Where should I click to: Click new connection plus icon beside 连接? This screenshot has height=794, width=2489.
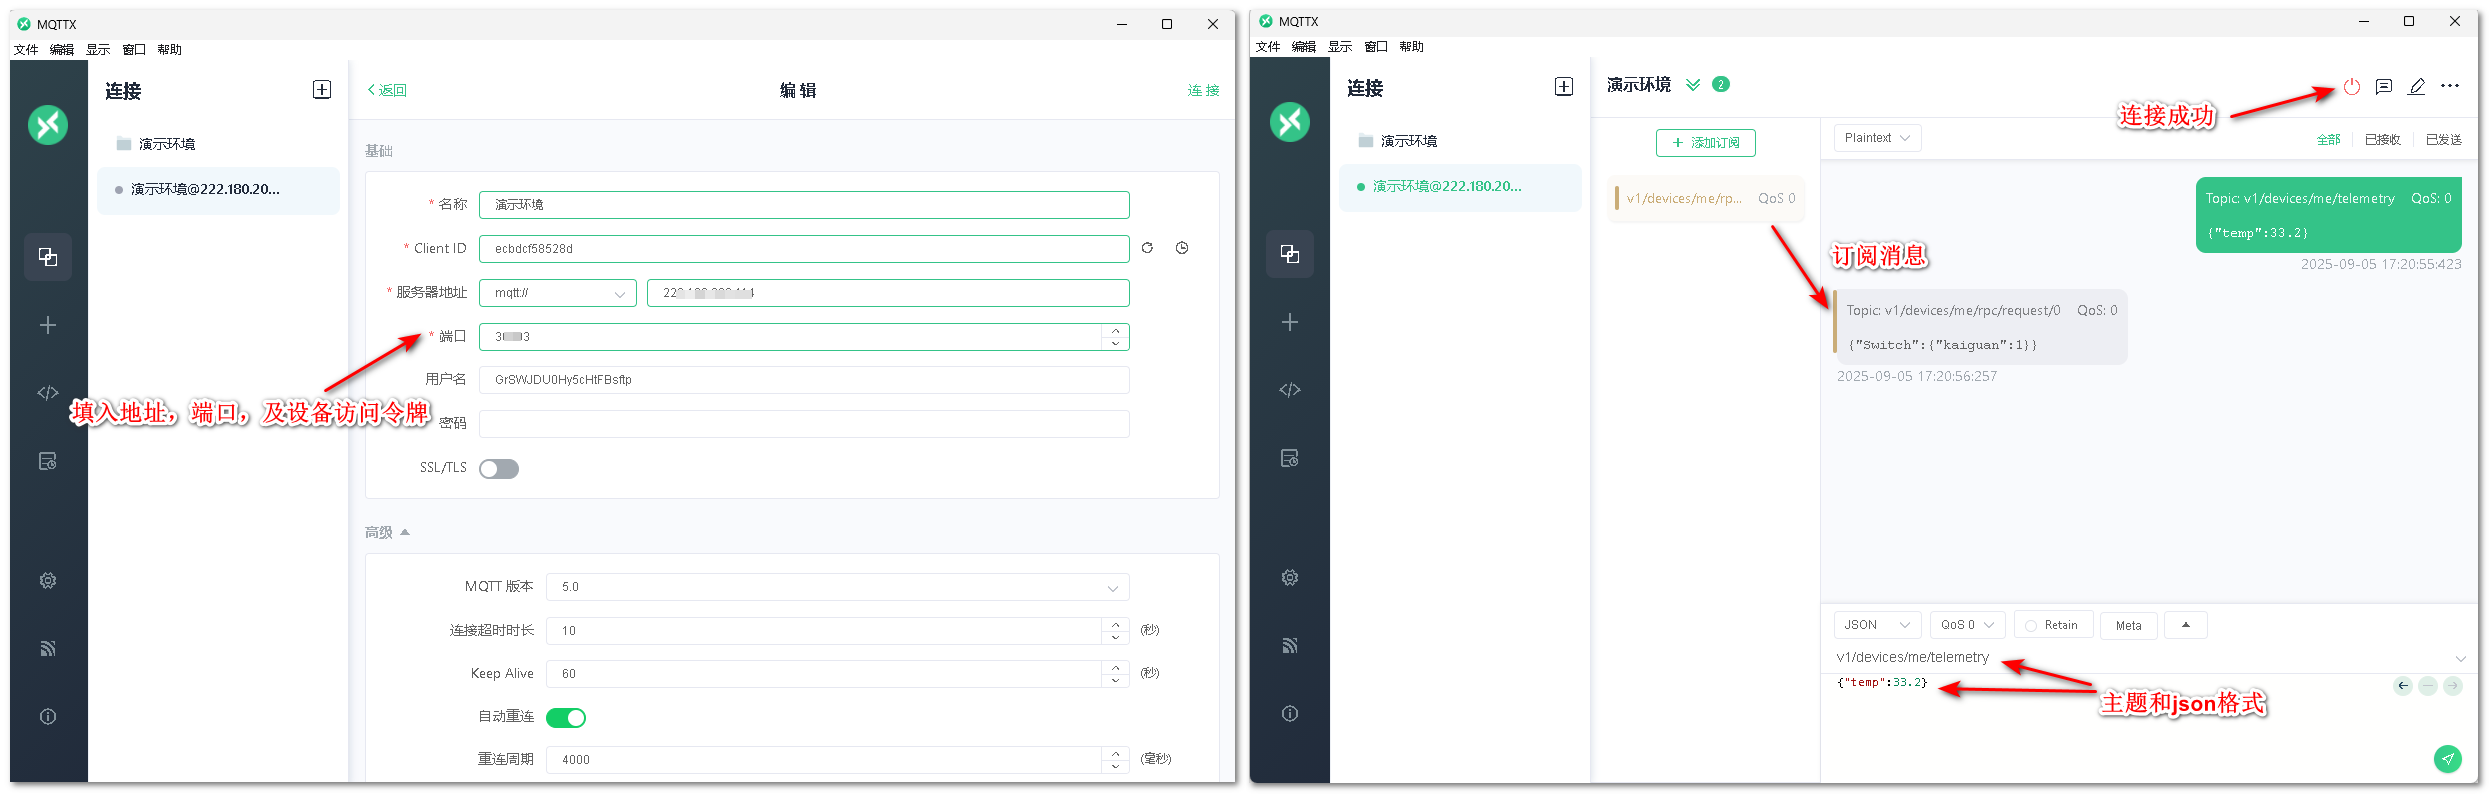(322, 90)
